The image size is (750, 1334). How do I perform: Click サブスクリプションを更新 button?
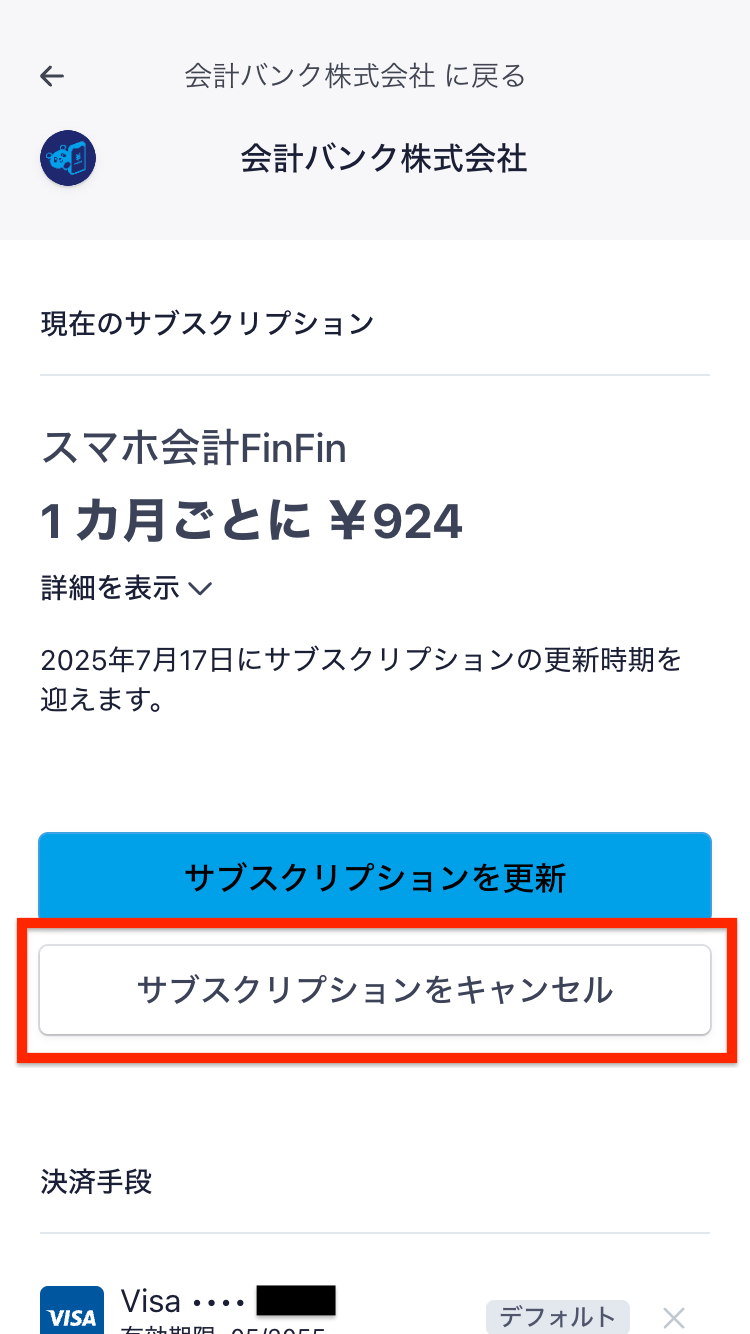[x=375, y=878]
